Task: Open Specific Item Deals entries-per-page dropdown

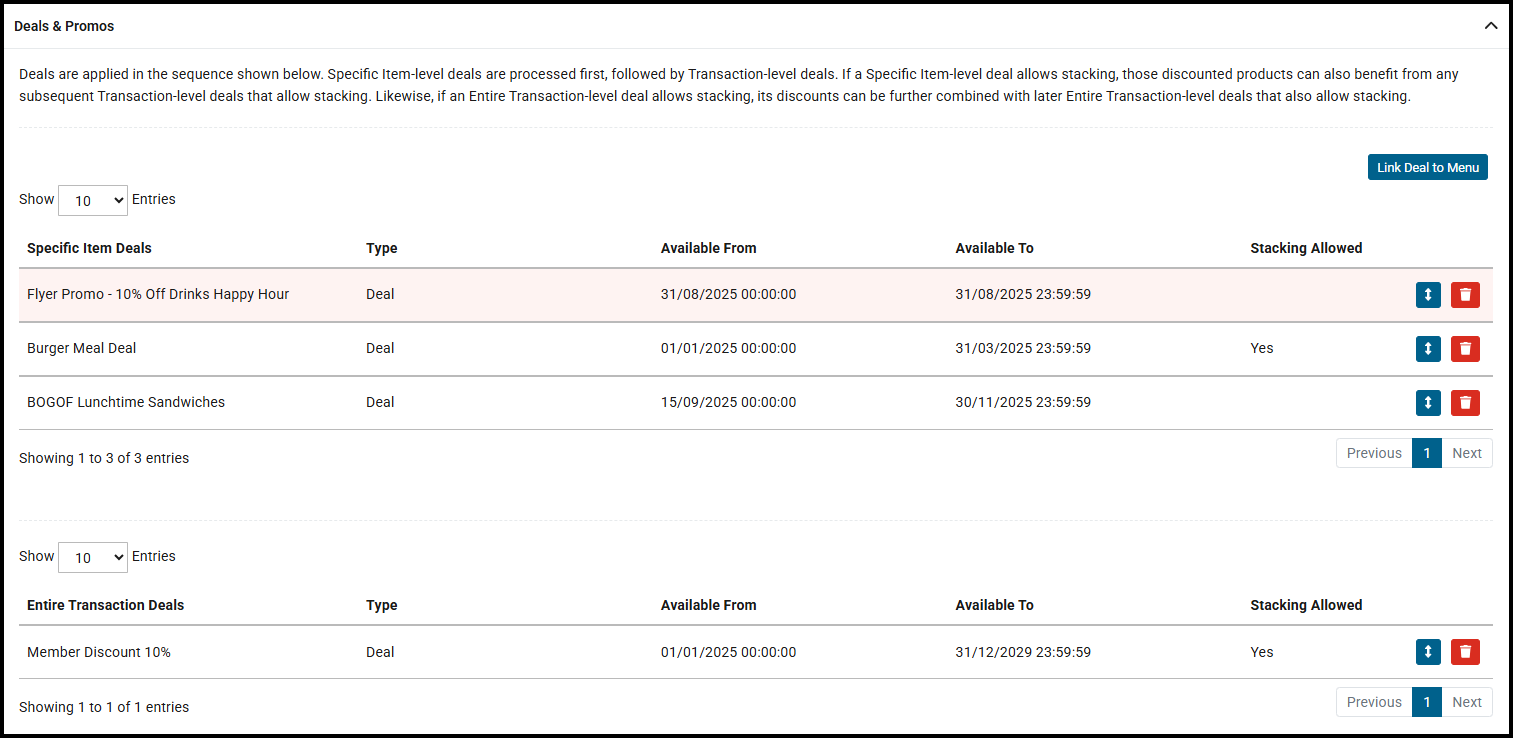Action: point(93,200)
